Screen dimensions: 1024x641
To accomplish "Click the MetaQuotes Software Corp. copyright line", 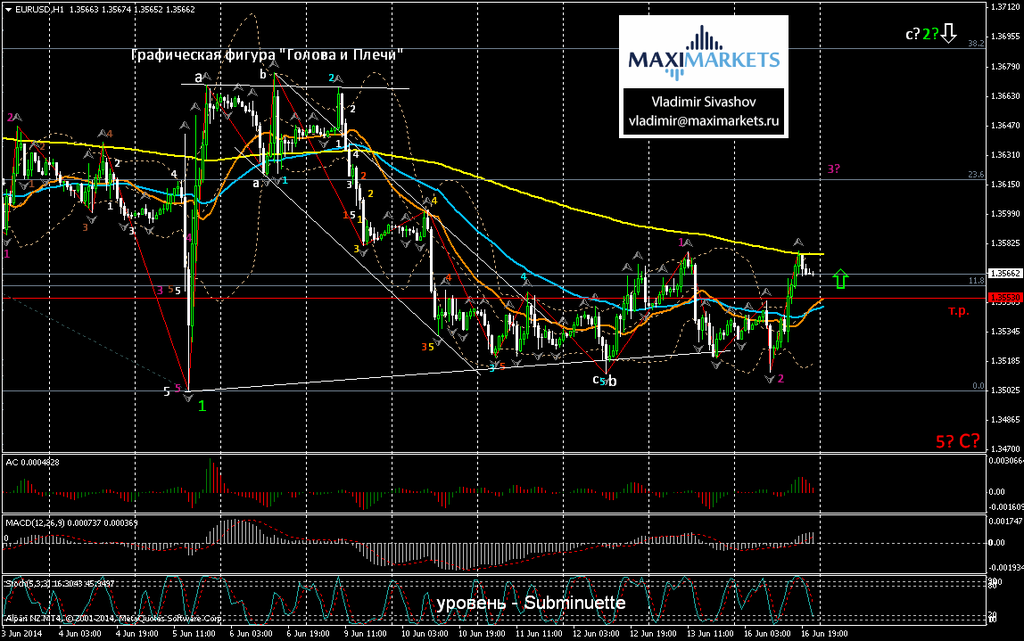I will coord(113,618).
